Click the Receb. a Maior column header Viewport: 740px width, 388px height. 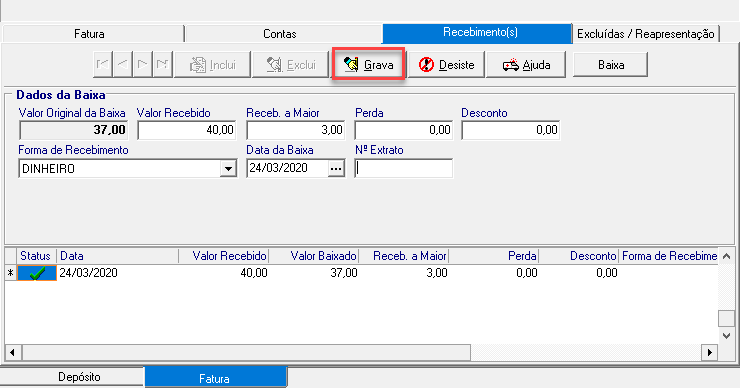[404, 256]
